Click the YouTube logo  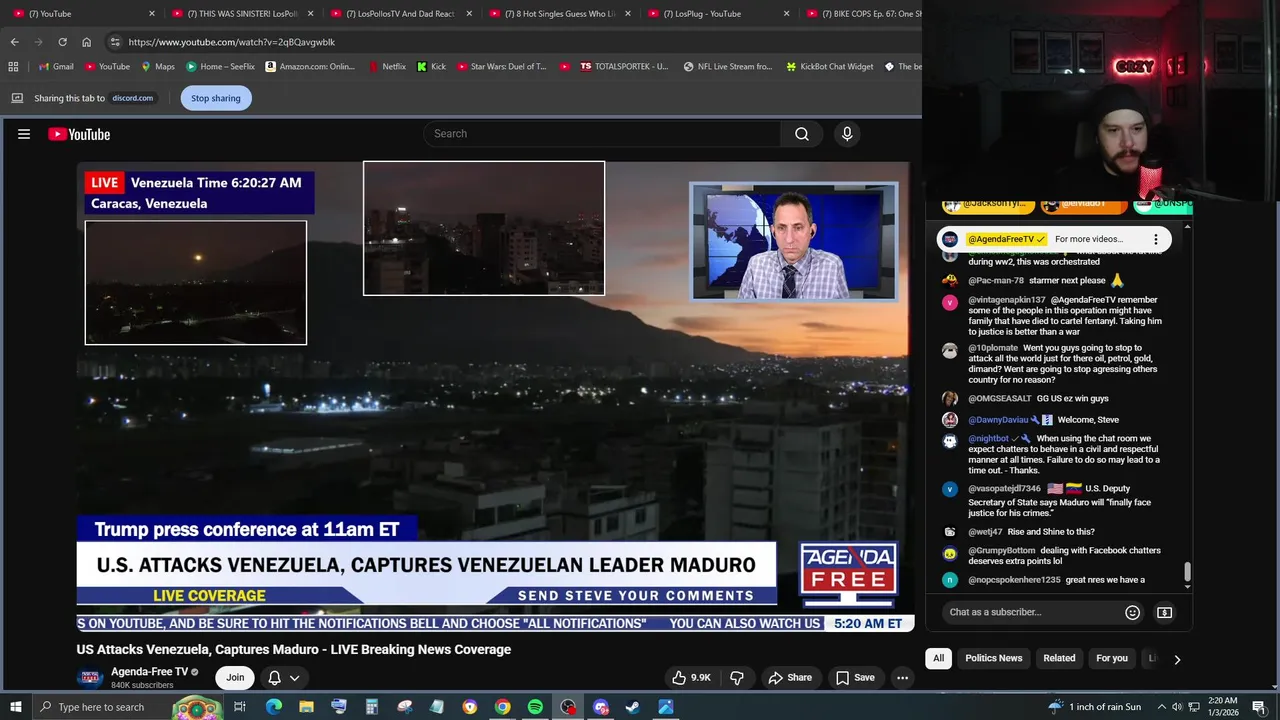tap(79, 134)
